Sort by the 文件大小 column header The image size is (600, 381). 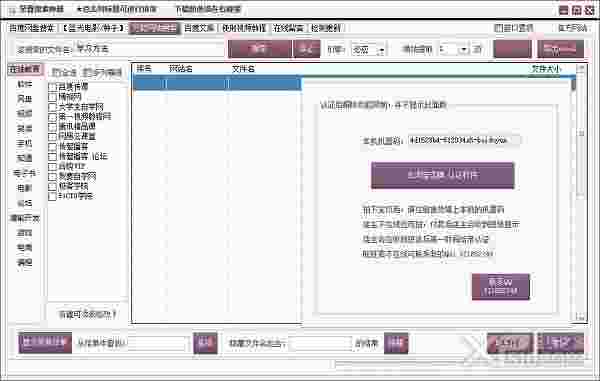546,69
